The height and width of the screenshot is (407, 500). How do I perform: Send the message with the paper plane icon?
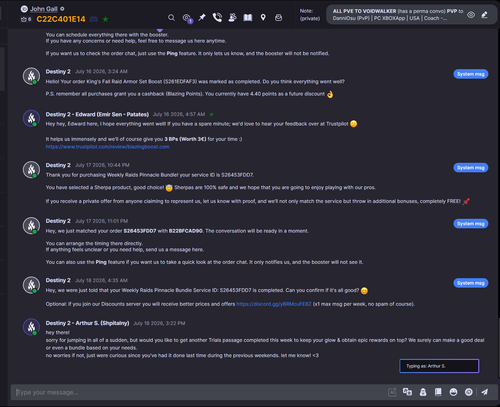tap(484, 392)
